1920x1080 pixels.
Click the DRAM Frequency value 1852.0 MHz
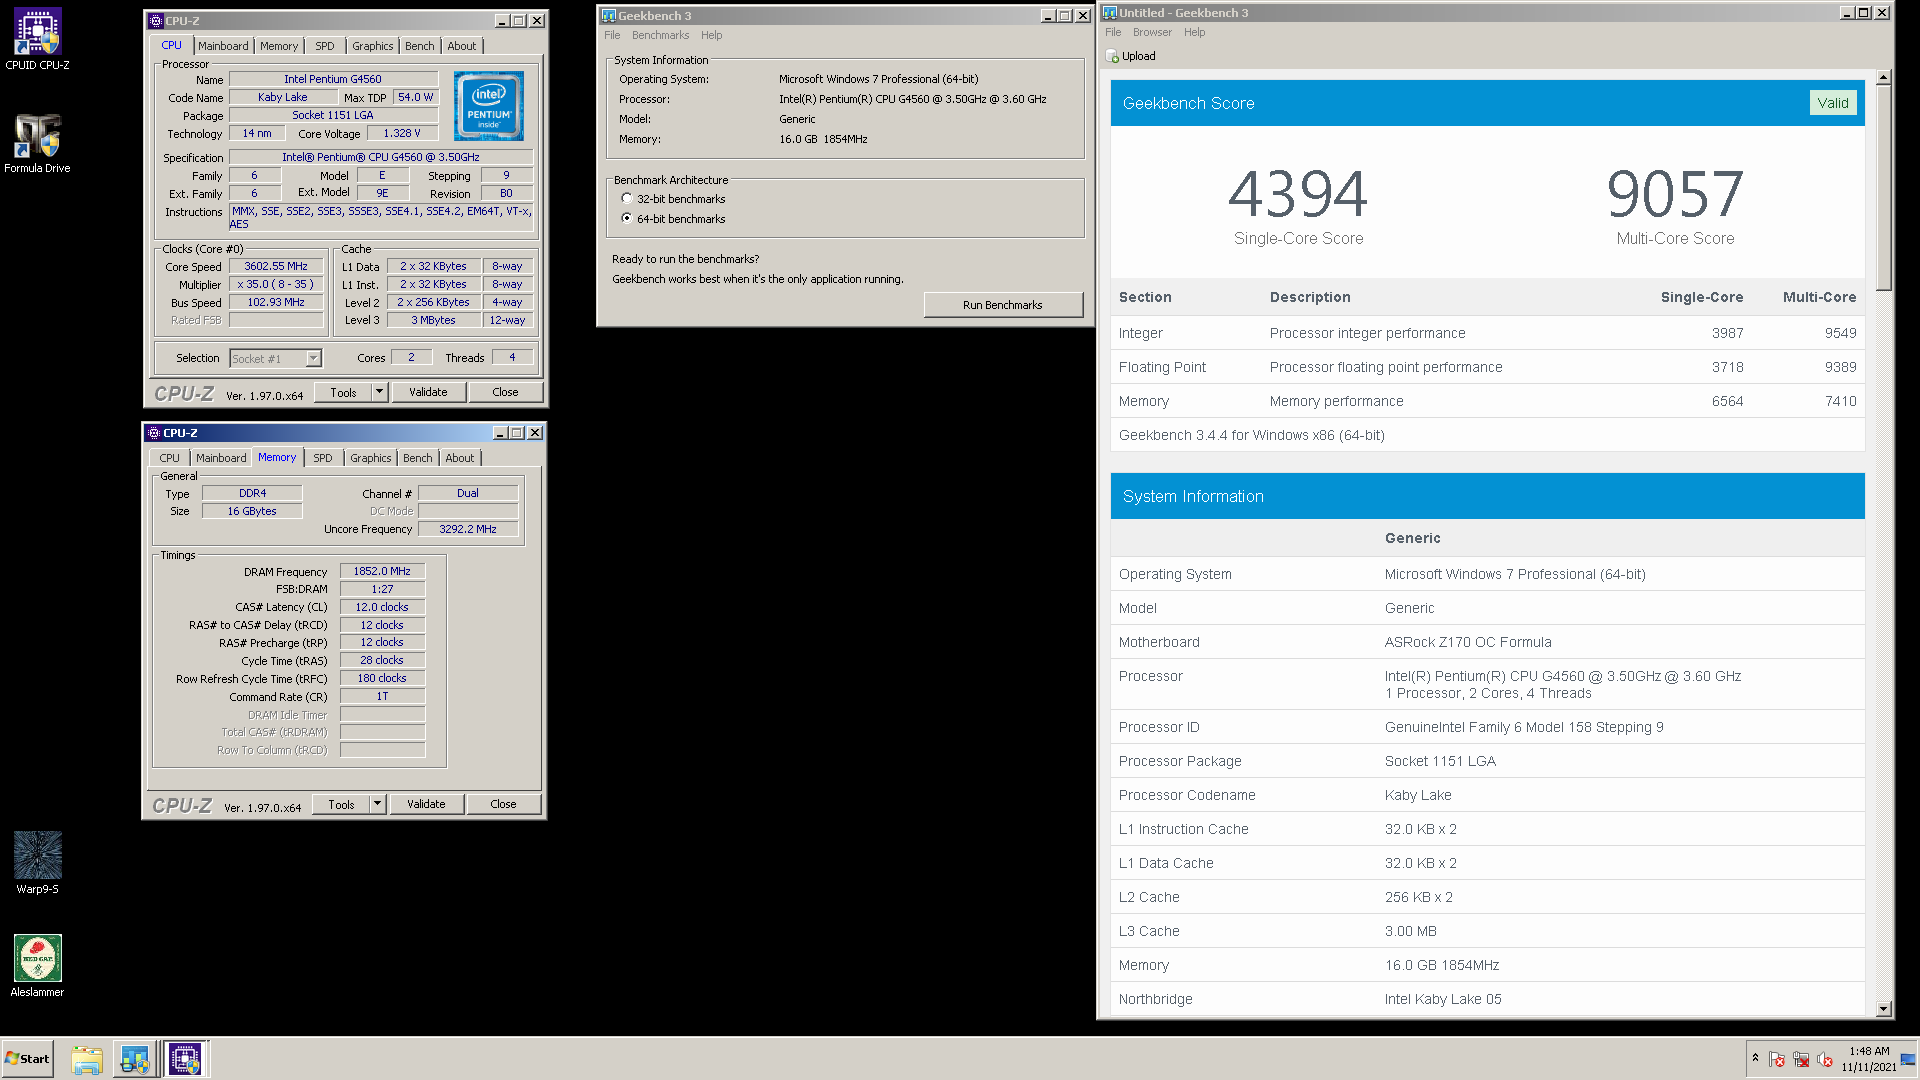(x=382, y=571)
